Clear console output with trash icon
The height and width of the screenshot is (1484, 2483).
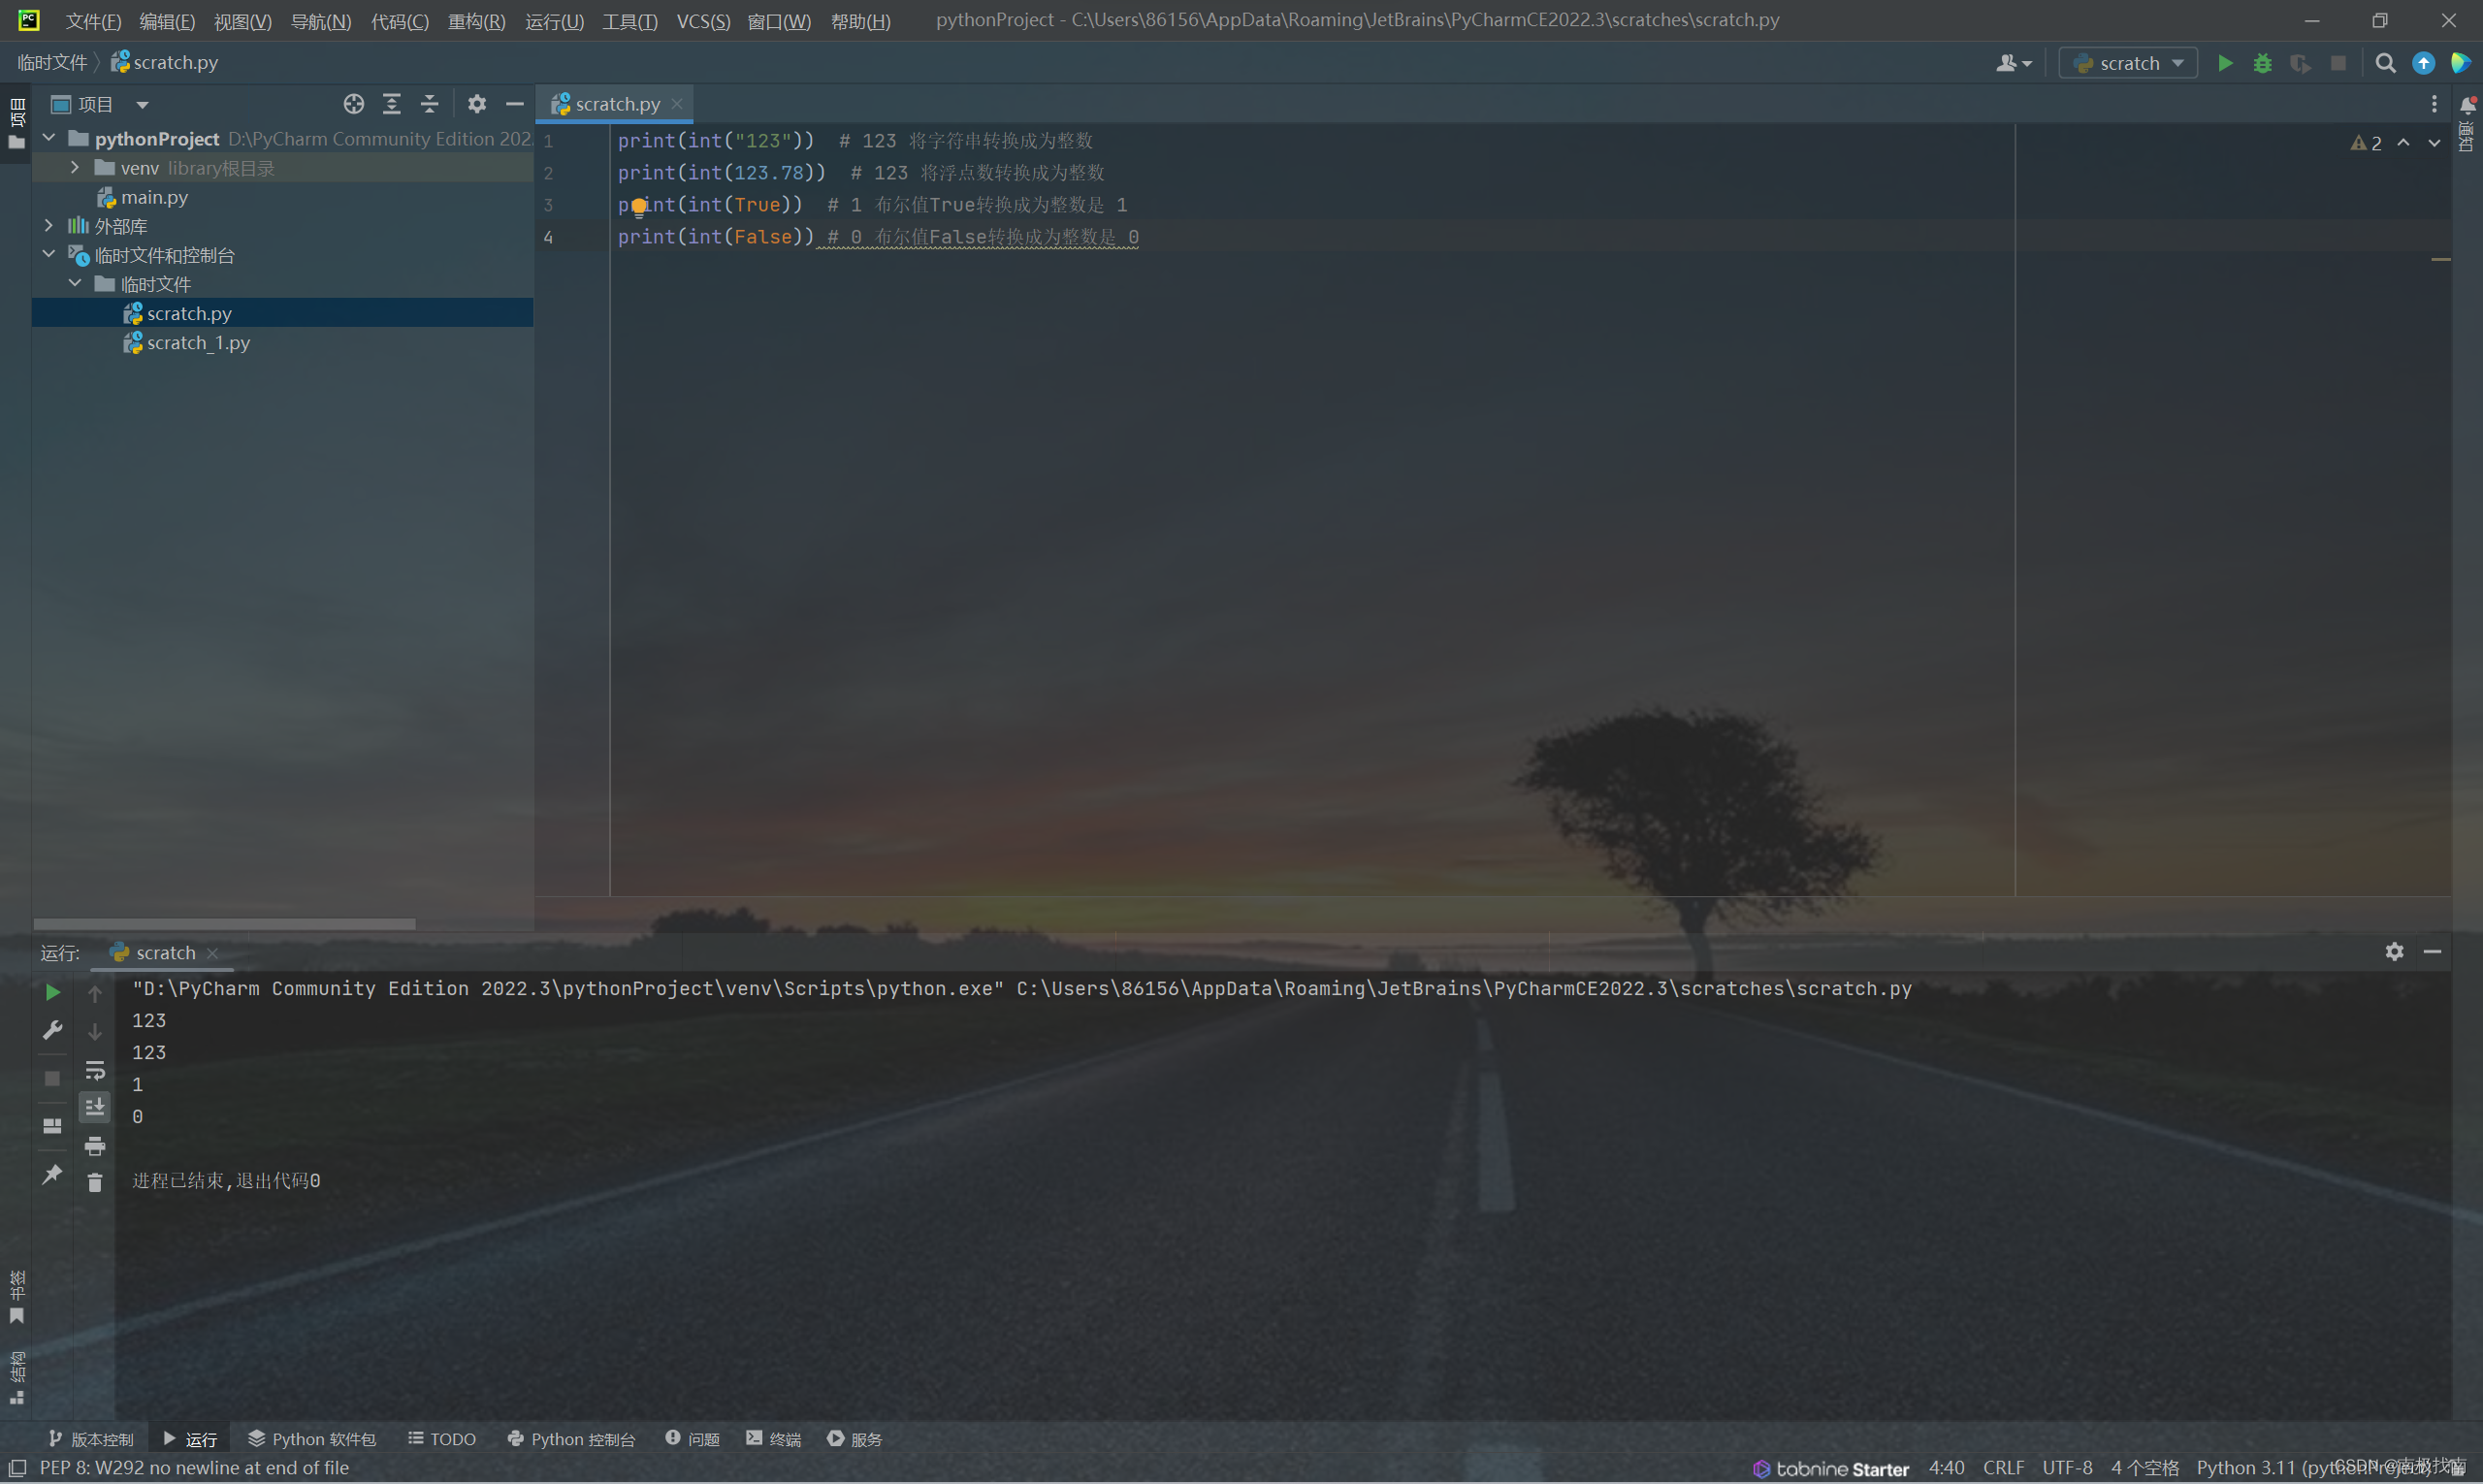point(95,1183)
